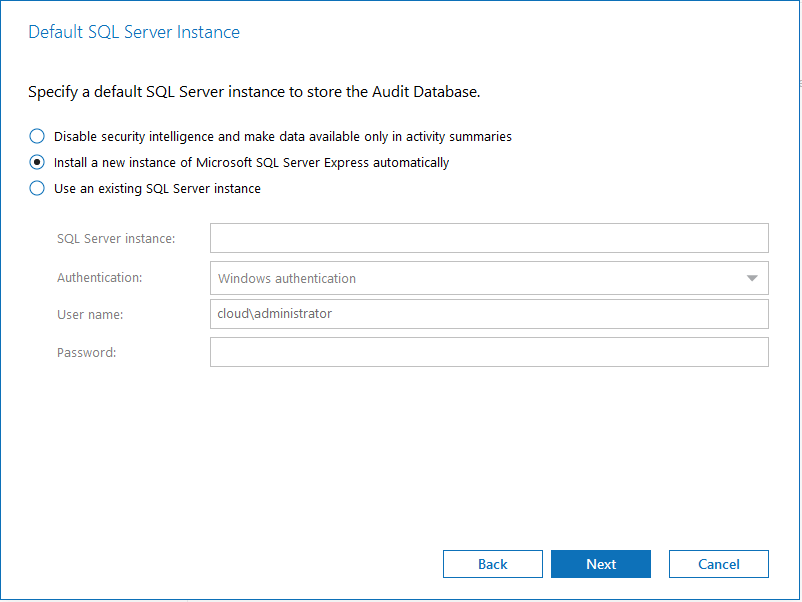This screenshot has width=802, height=602.
Task: Click into the Password input field
Action: click(x=489, y=352)
